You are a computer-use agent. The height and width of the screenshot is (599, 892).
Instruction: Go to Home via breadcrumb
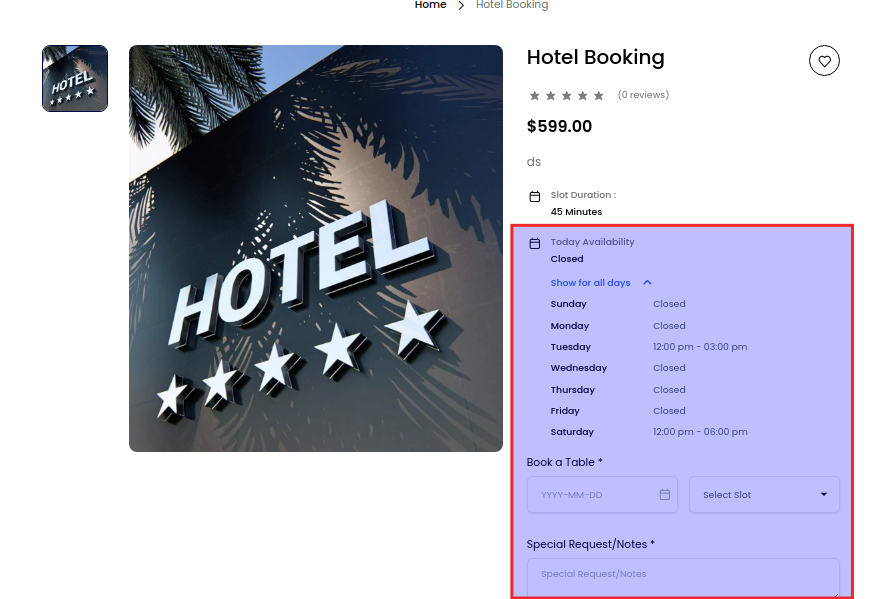coord(430,5)
